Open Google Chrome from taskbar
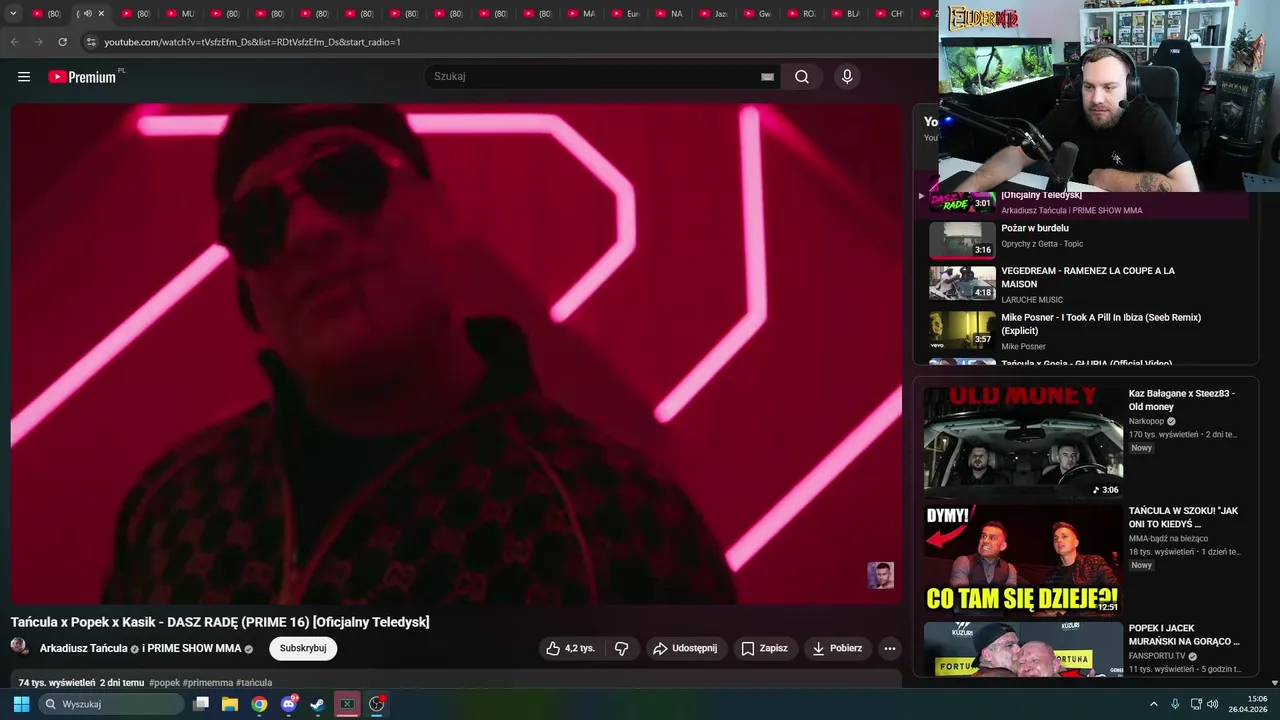The height and width of the screenshot is (720, 1280). [x=259, y=704]
